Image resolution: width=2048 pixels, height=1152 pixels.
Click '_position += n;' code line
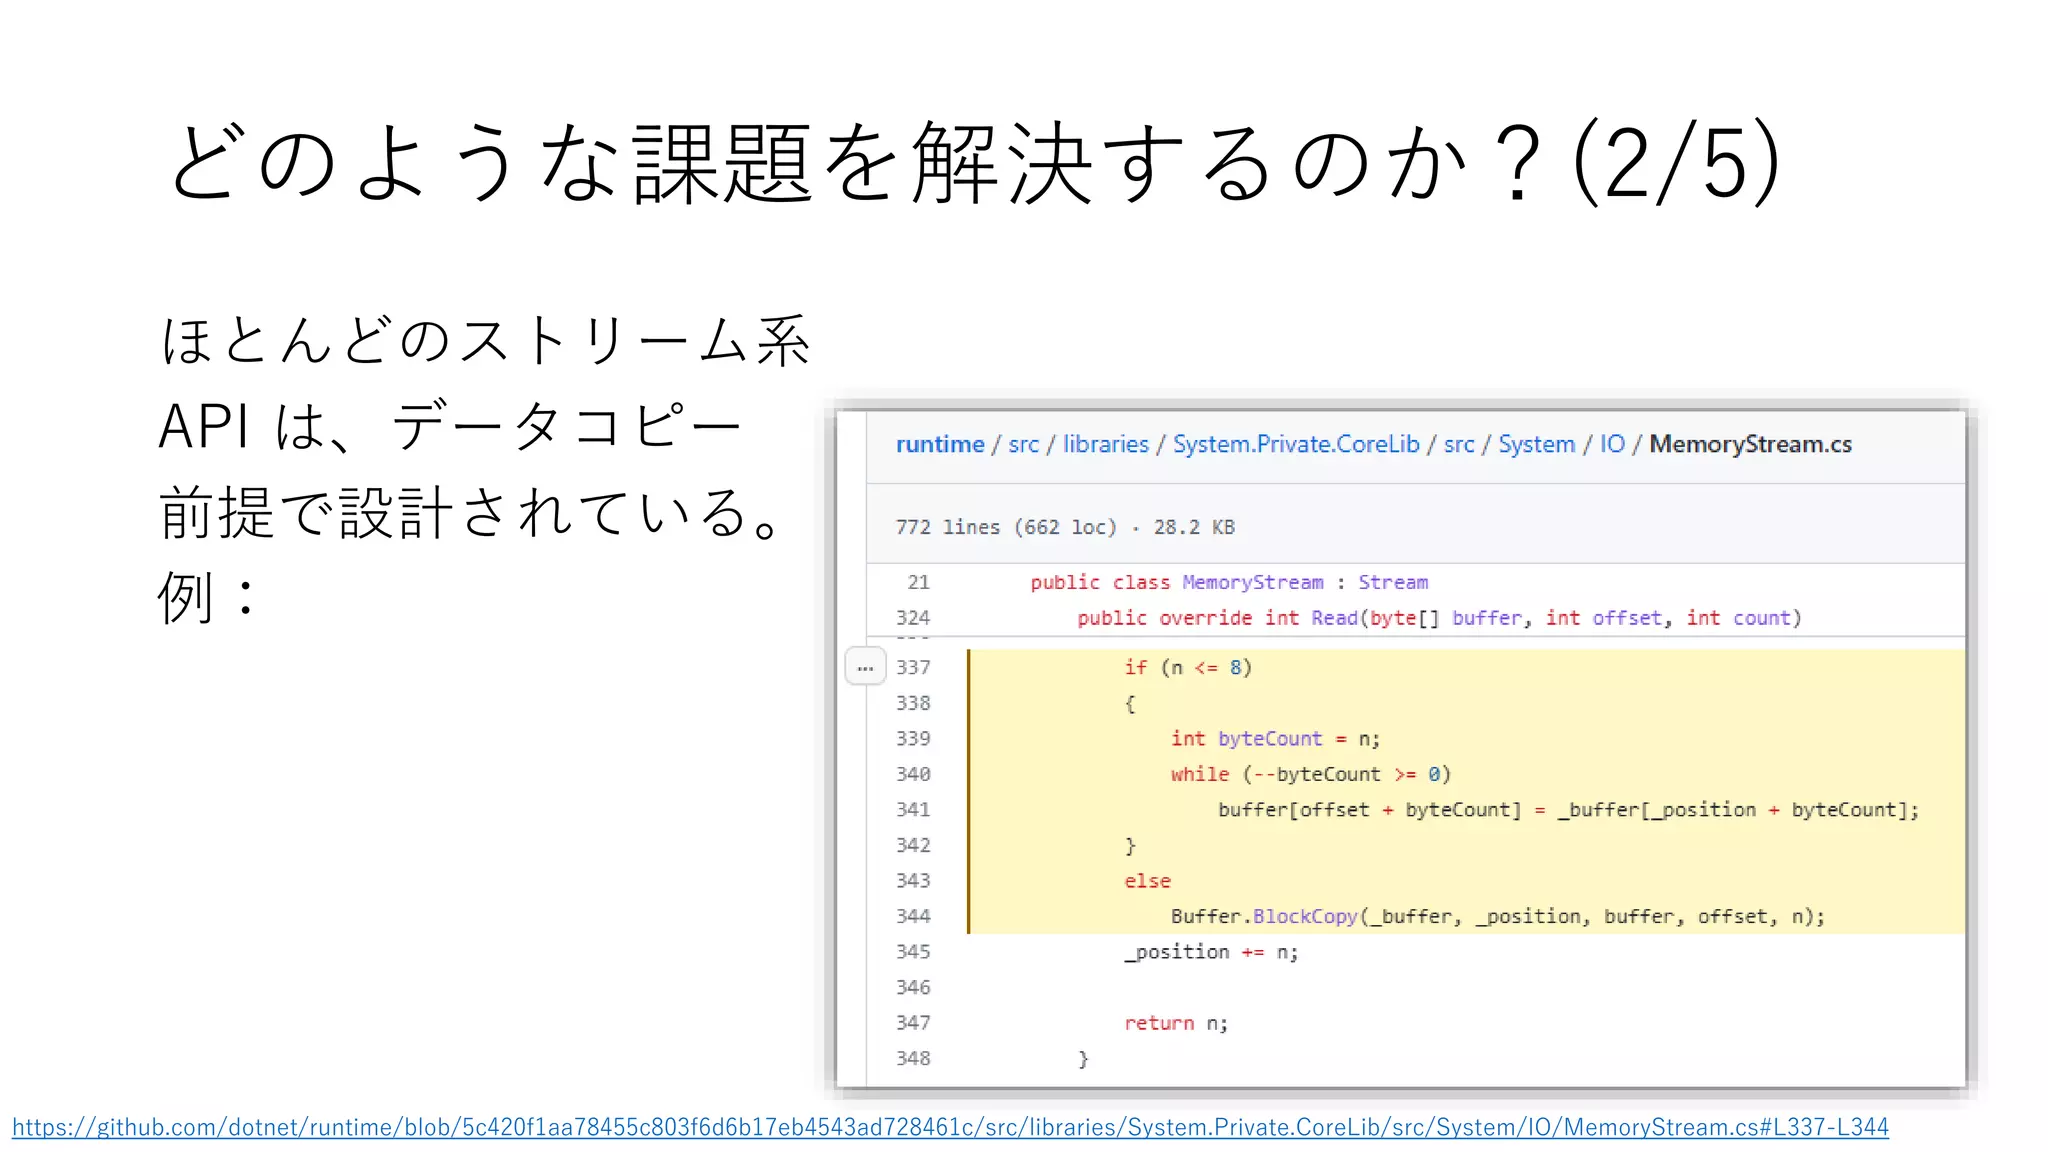click(1211, 952)
